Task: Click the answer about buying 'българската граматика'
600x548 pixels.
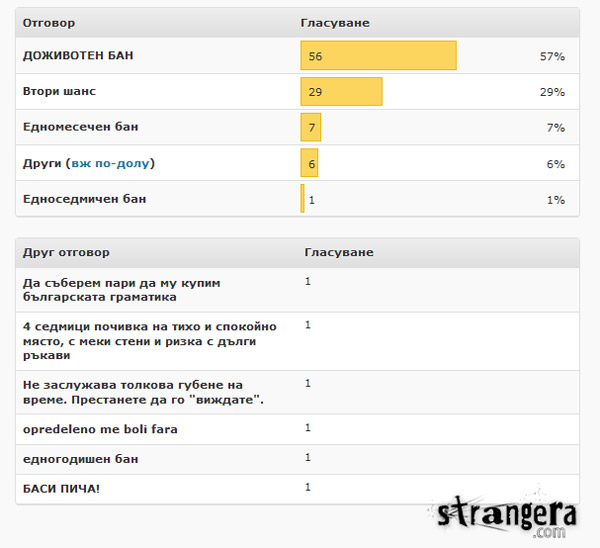Action: [x=121, y=290]
